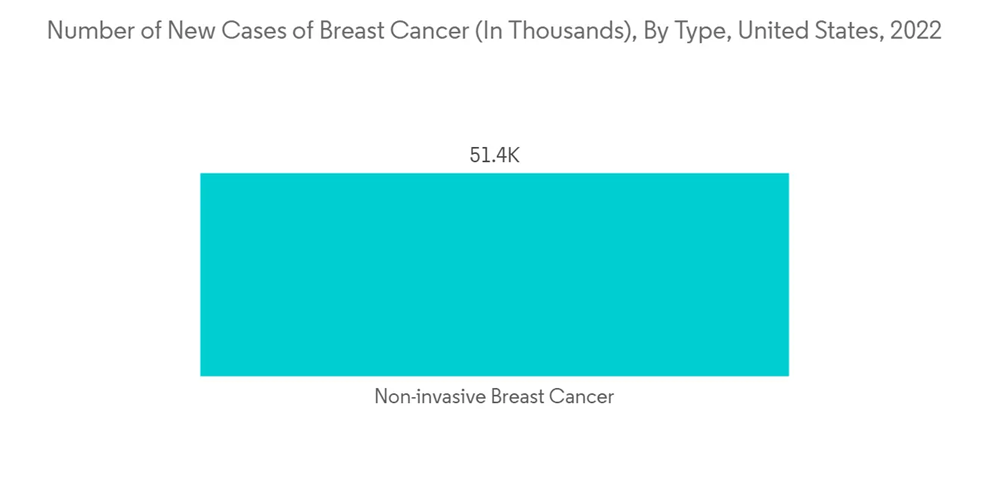
Task: Click the teal Non-invasive Breast Cancer bar
Action: pos(494,274)
